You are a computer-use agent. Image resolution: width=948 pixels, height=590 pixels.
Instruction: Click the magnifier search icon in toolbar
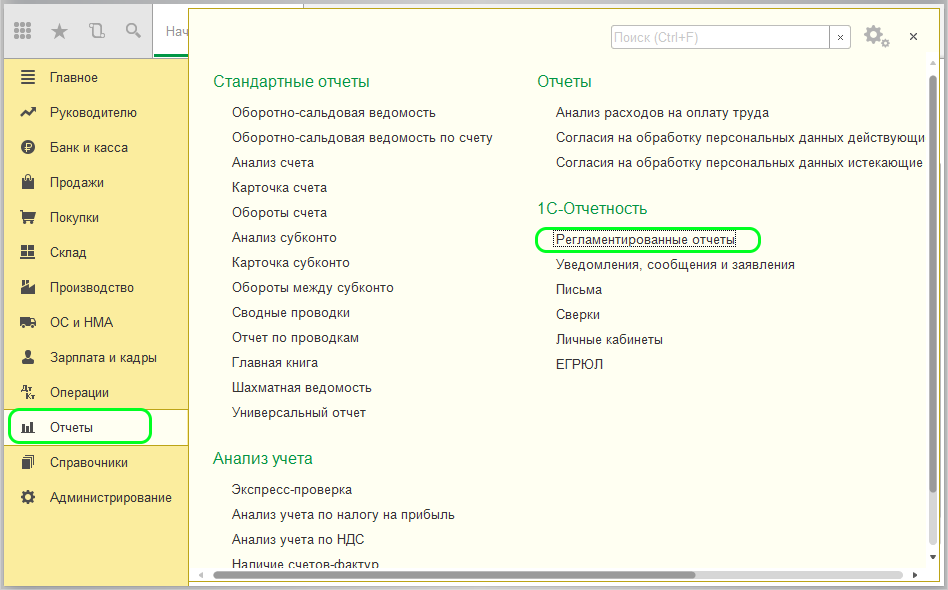pyautogui.click(x=134, y=30)
